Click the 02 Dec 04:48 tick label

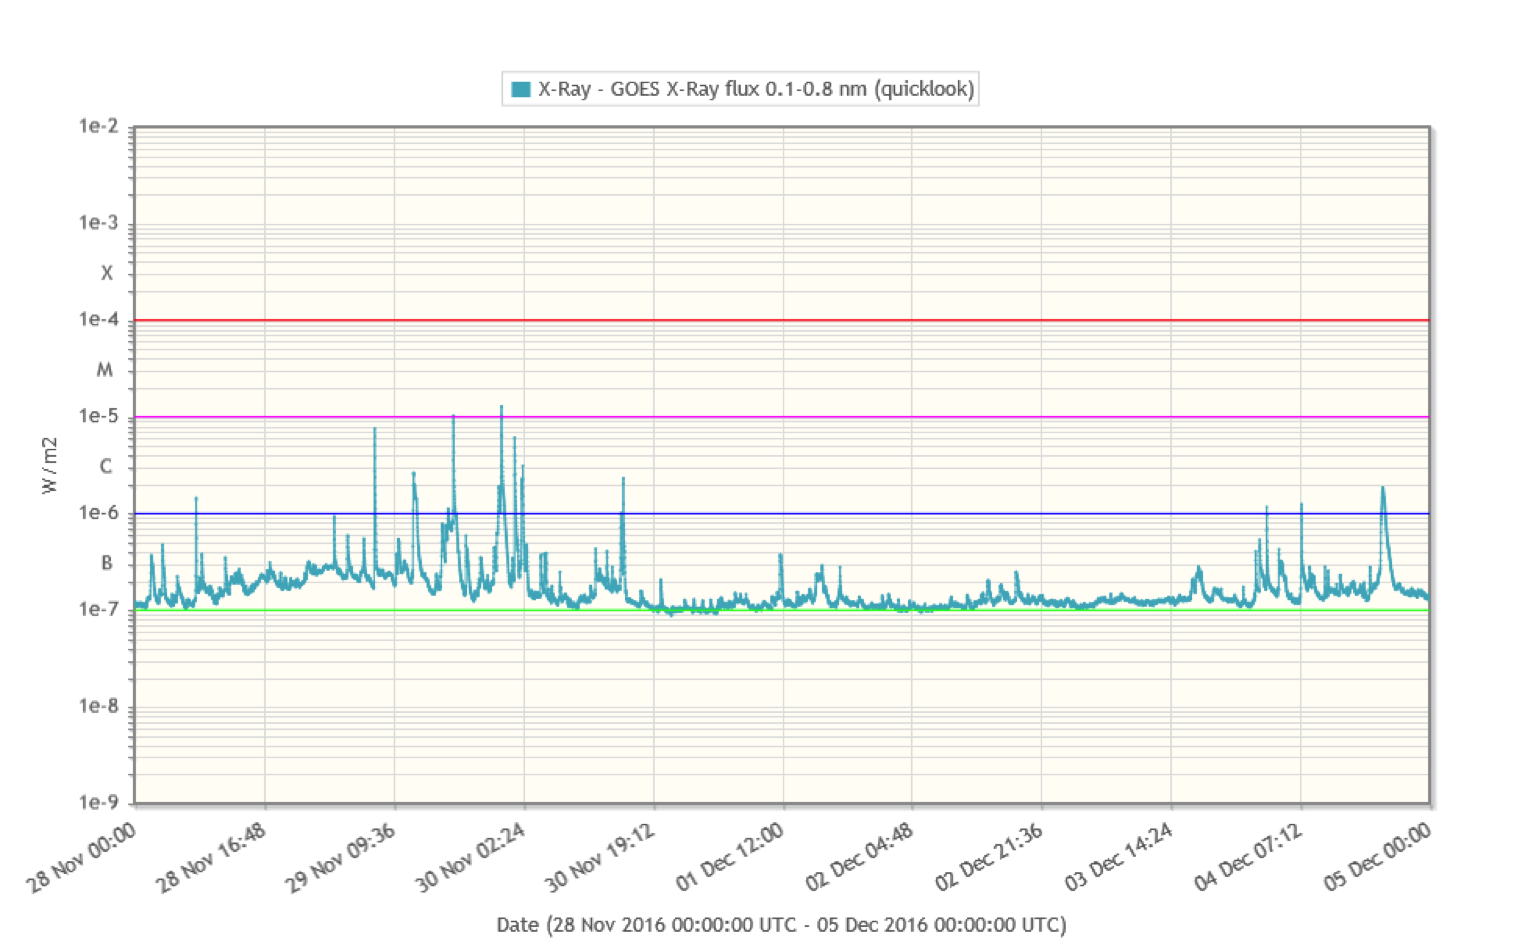click(859, 857)
